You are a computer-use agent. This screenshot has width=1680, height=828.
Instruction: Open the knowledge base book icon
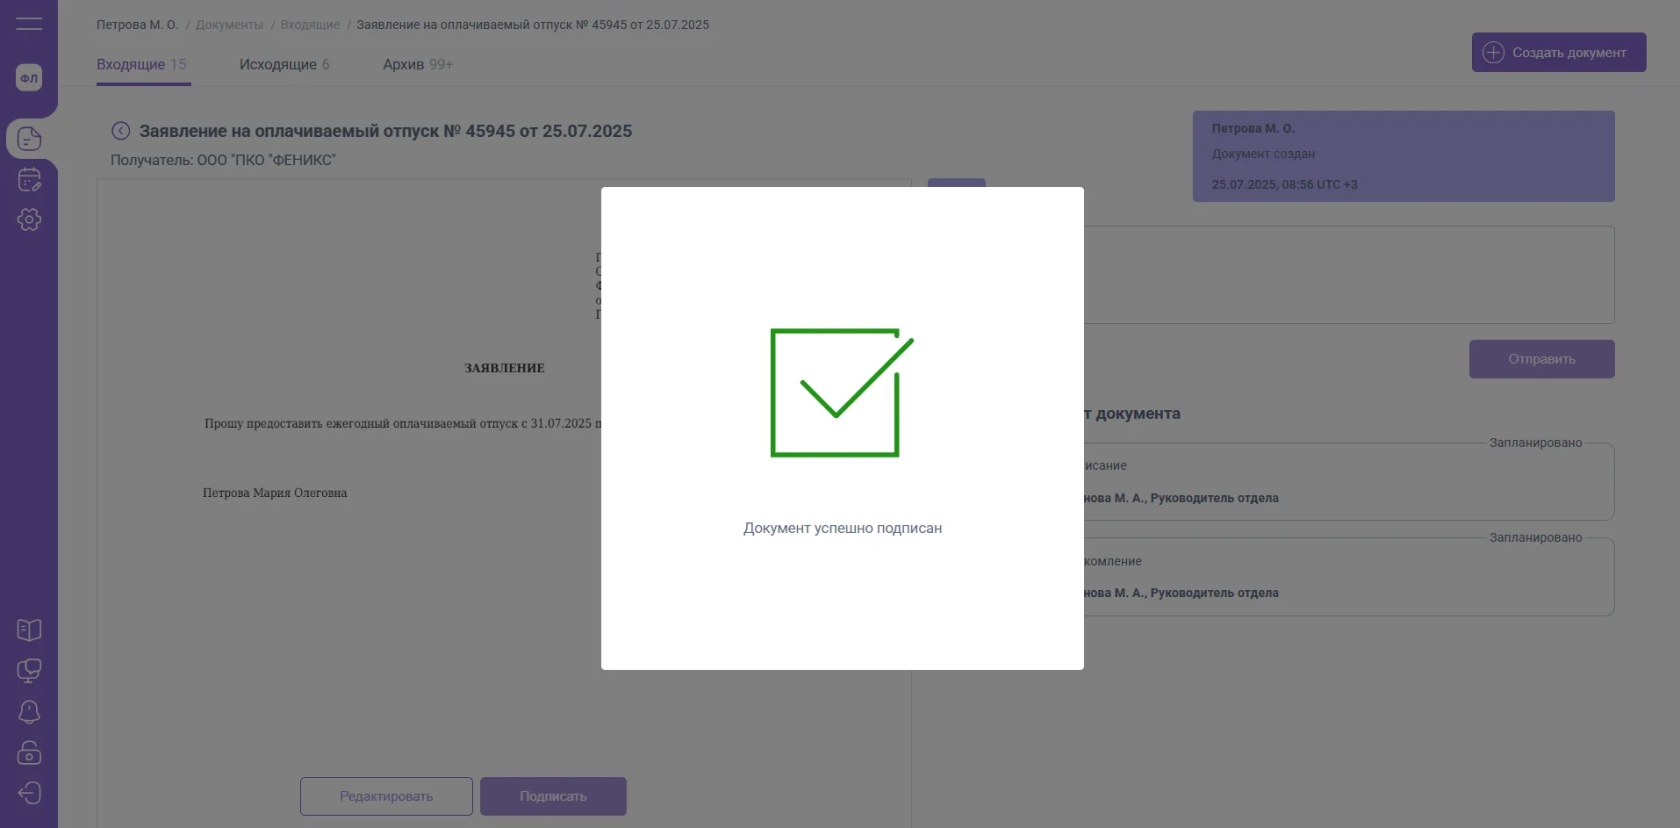(29, 630)
